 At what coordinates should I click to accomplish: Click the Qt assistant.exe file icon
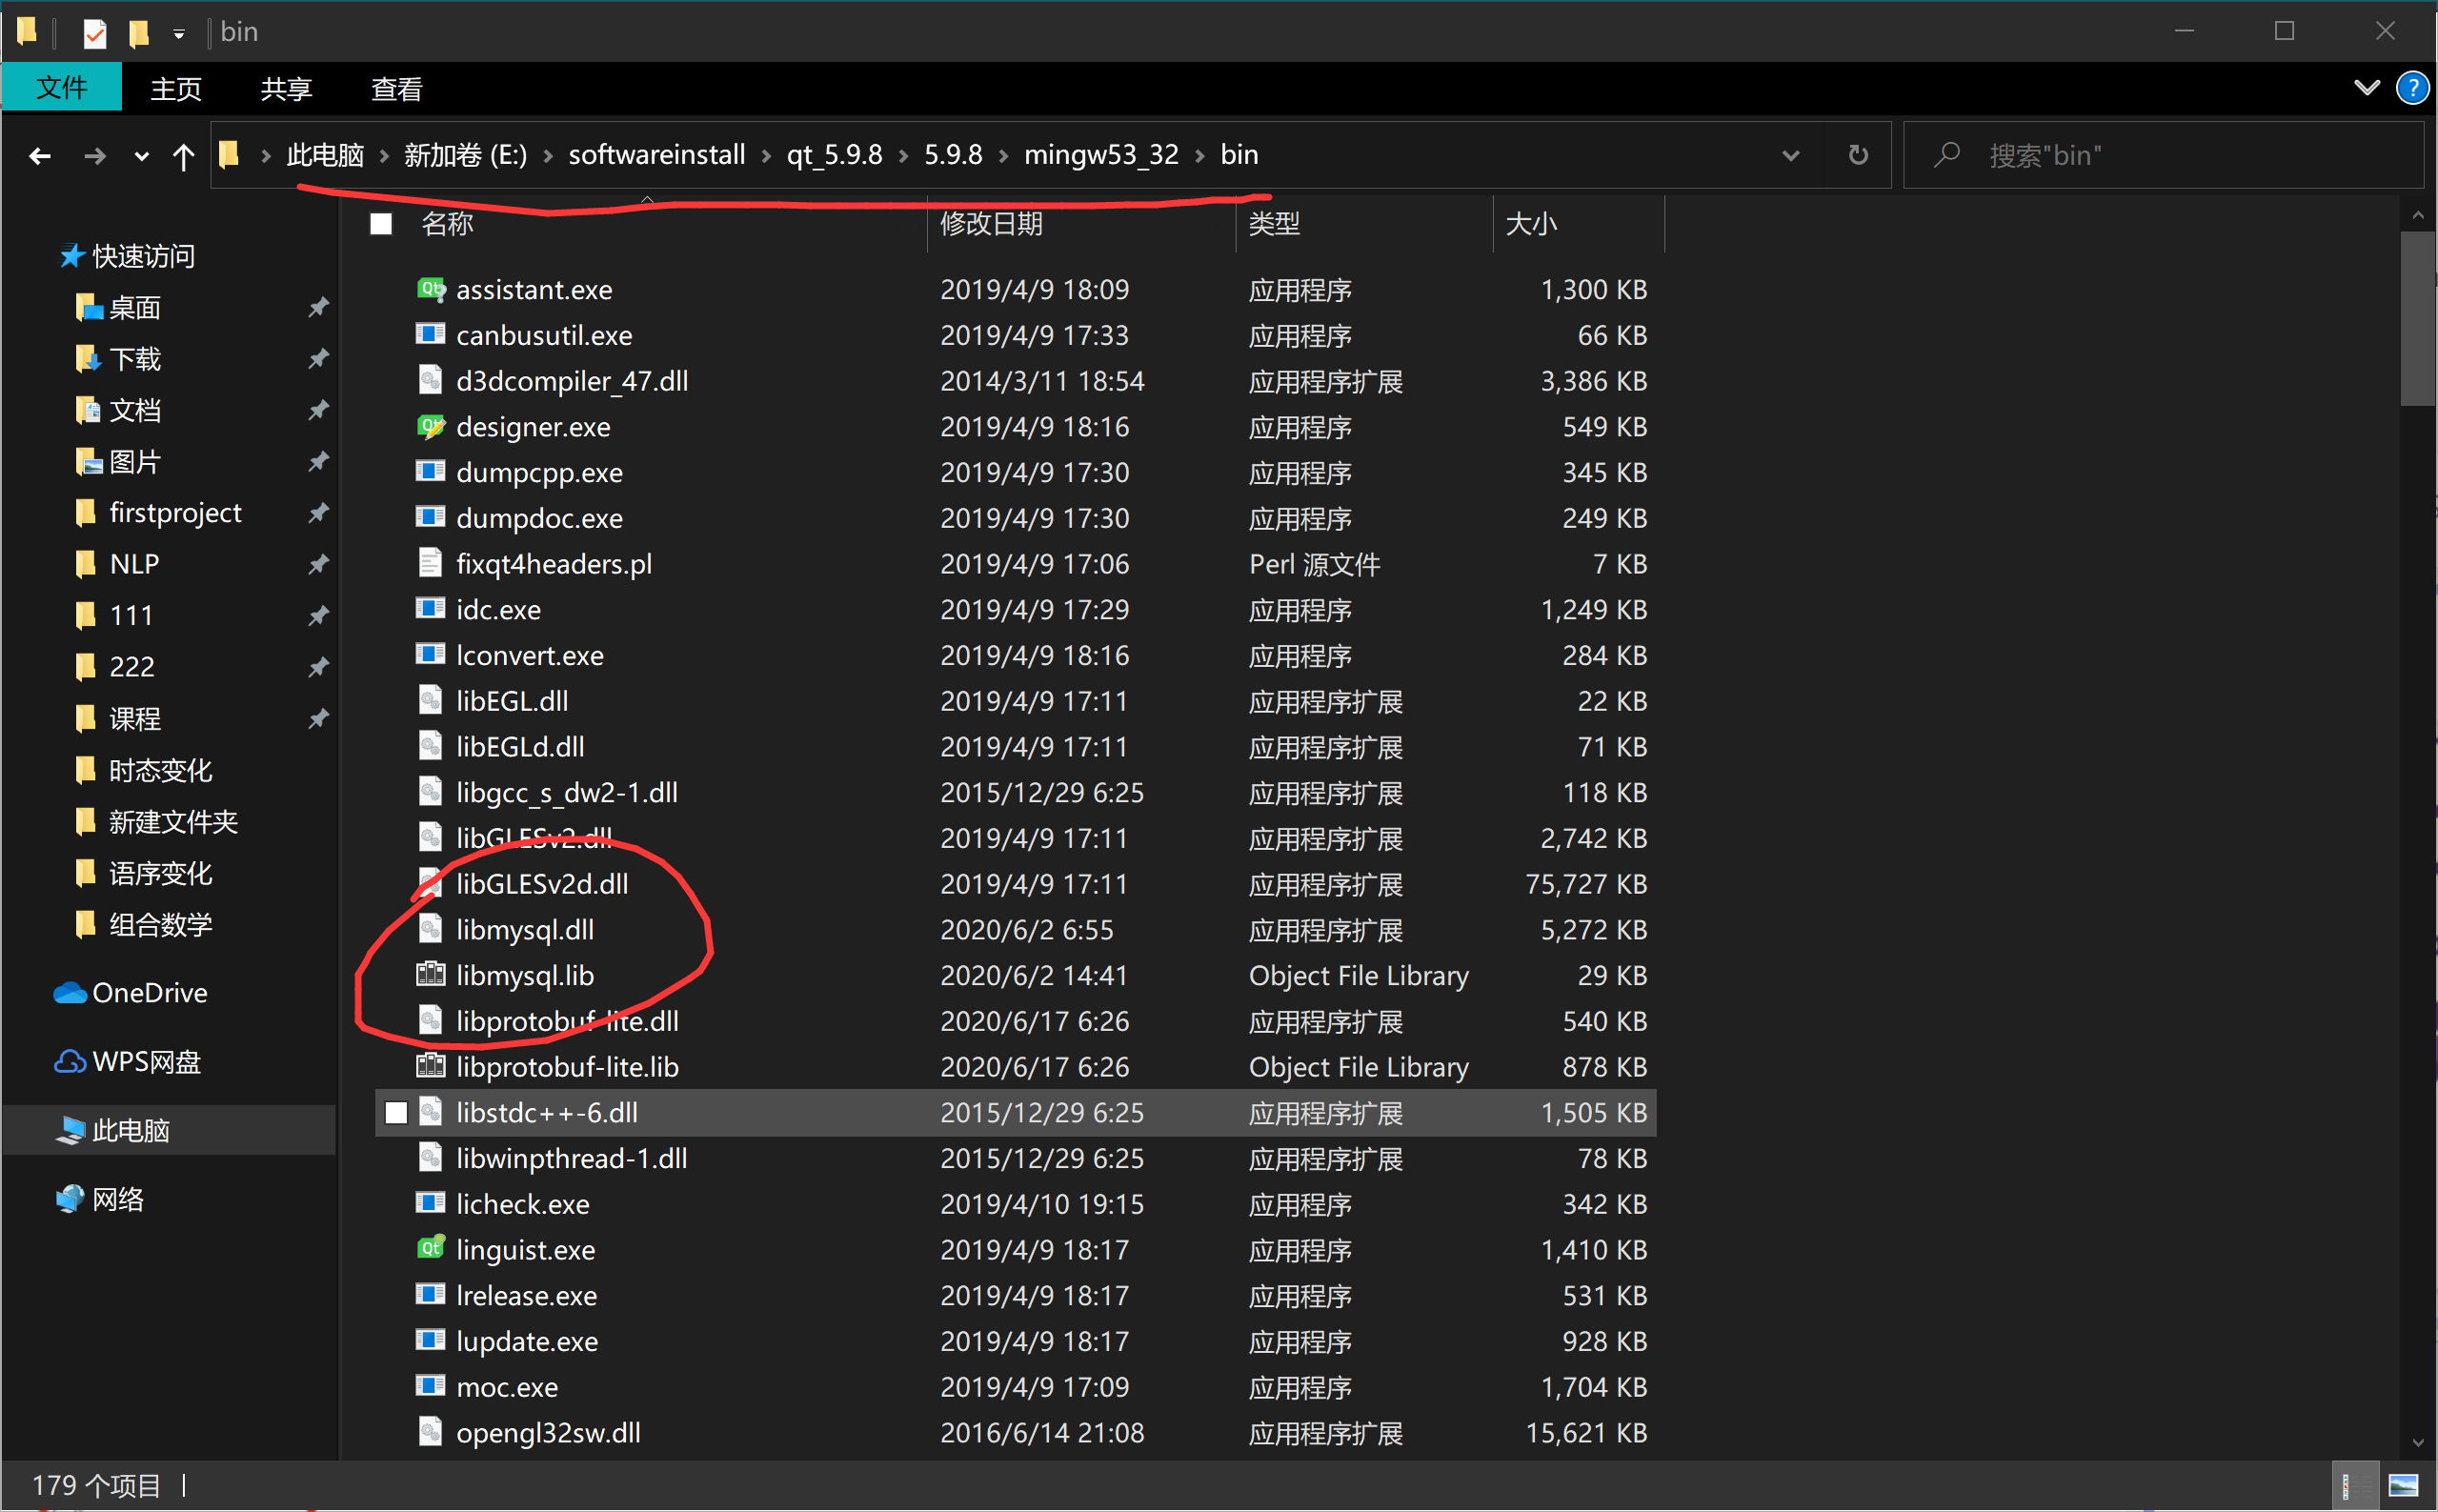tap(430, 289)
